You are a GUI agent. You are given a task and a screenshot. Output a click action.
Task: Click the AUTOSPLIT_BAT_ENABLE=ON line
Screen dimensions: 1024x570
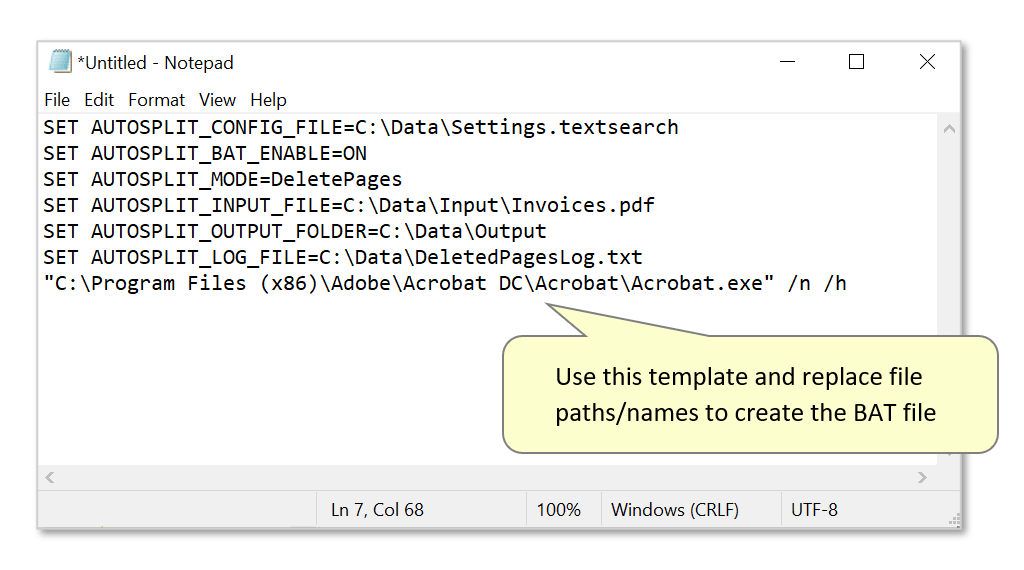tap(204, 153)
